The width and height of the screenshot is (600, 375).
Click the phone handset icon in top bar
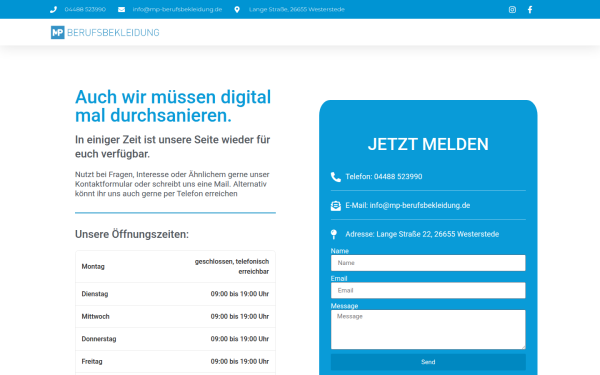[53, 10]
